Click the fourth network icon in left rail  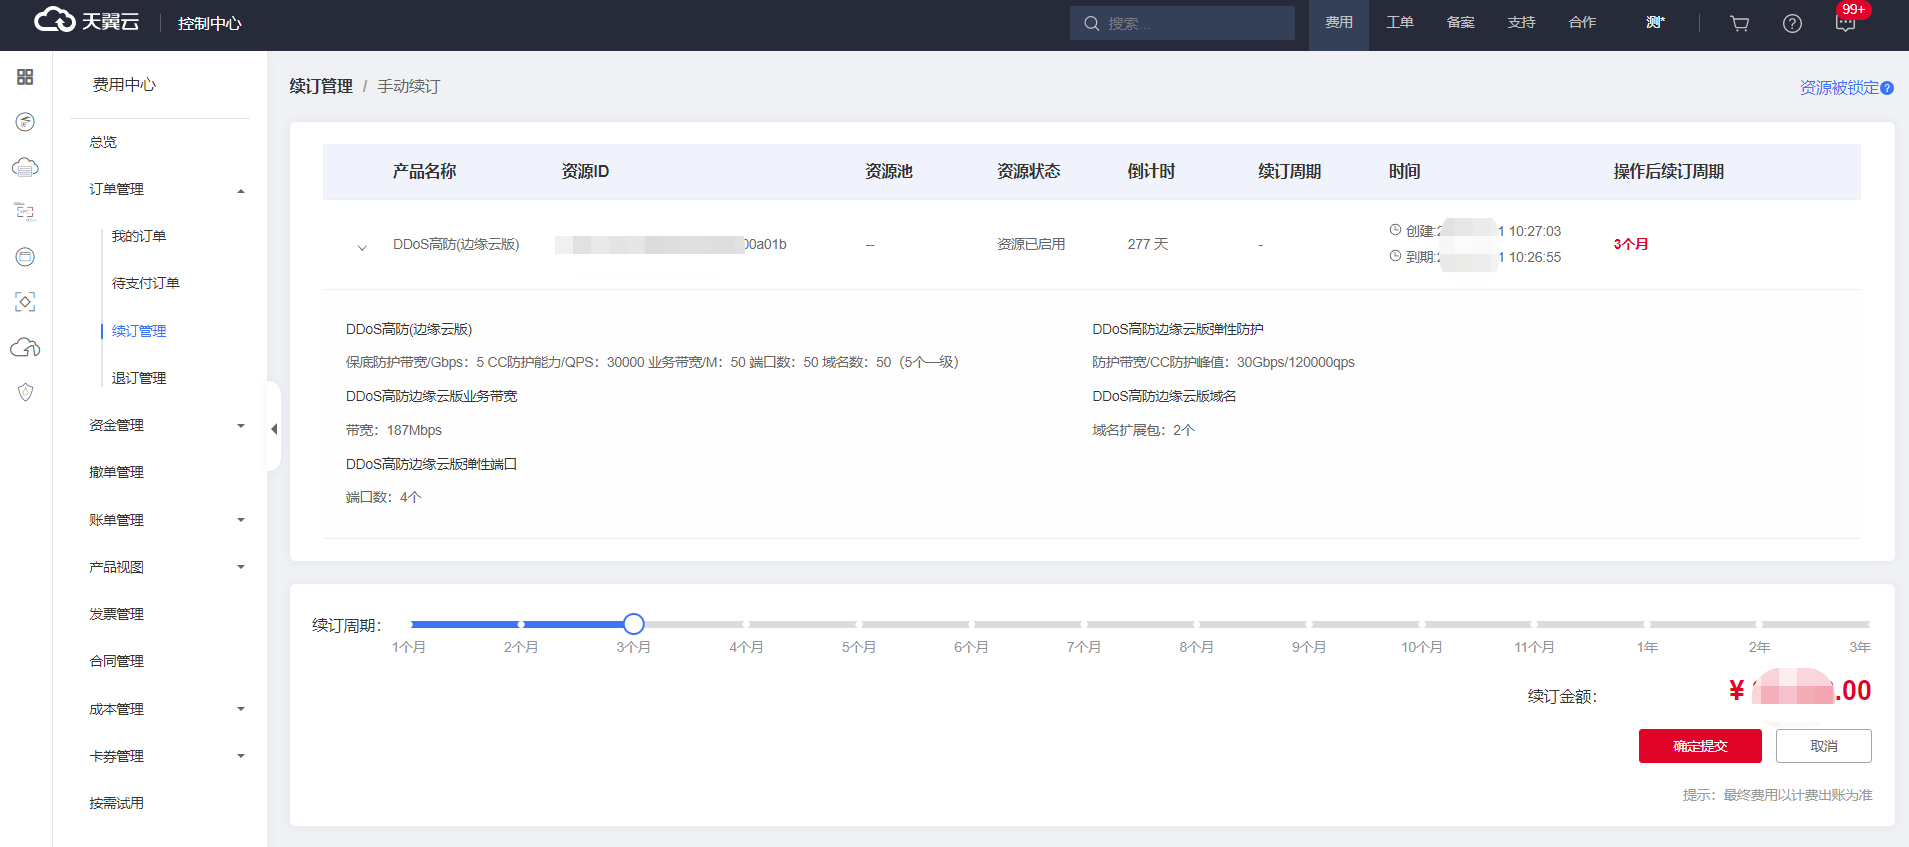pos(25,212)
